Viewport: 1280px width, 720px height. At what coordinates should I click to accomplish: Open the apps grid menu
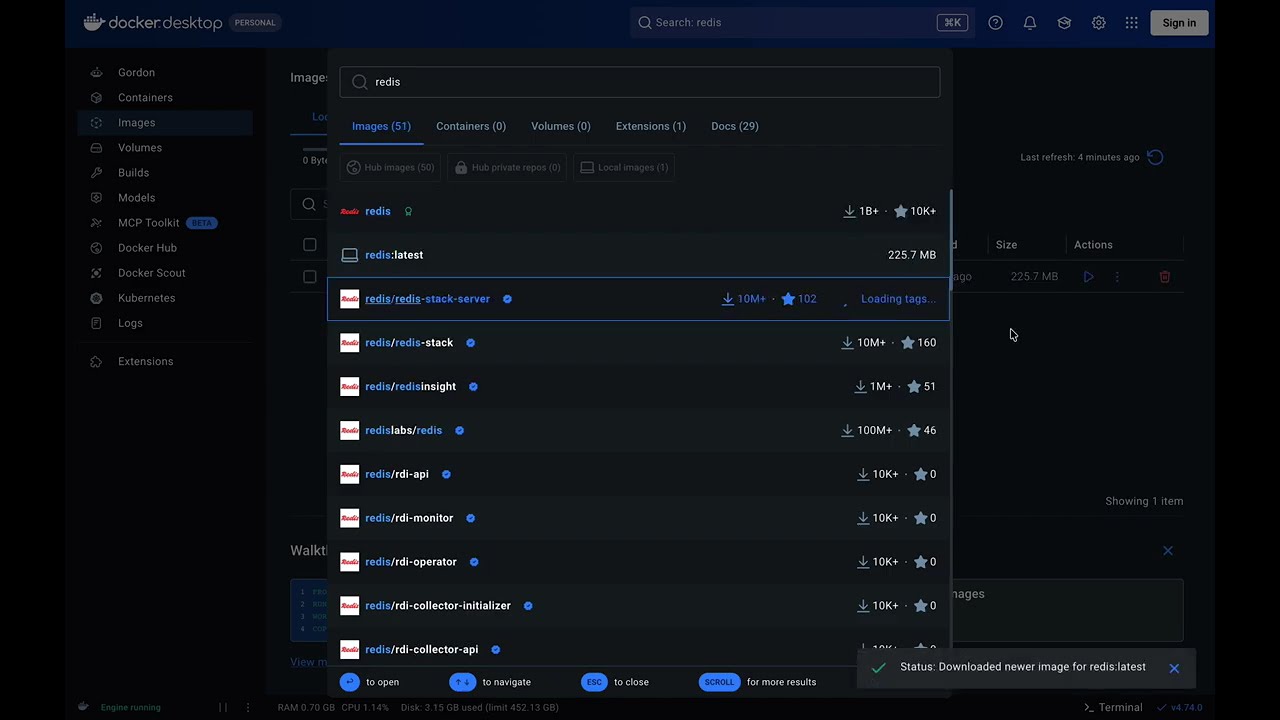[x=1132, y=23]
